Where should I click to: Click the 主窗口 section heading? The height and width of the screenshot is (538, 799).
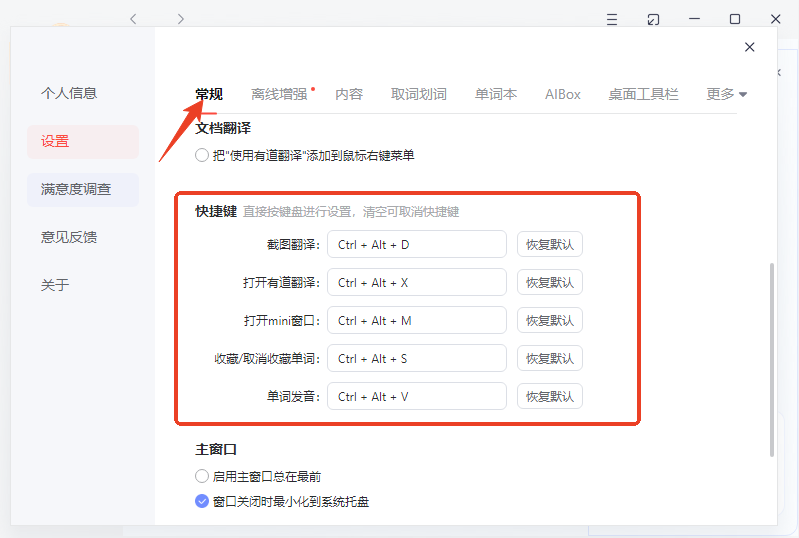click(x=216, y=449)
